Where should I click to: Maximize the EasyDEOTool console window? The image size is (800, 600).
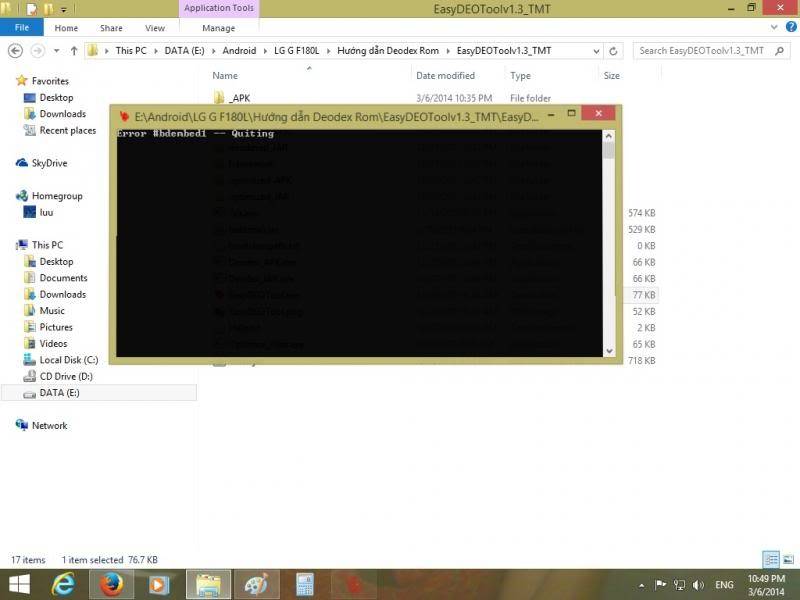pyautogui.click(x=571, y=113)
